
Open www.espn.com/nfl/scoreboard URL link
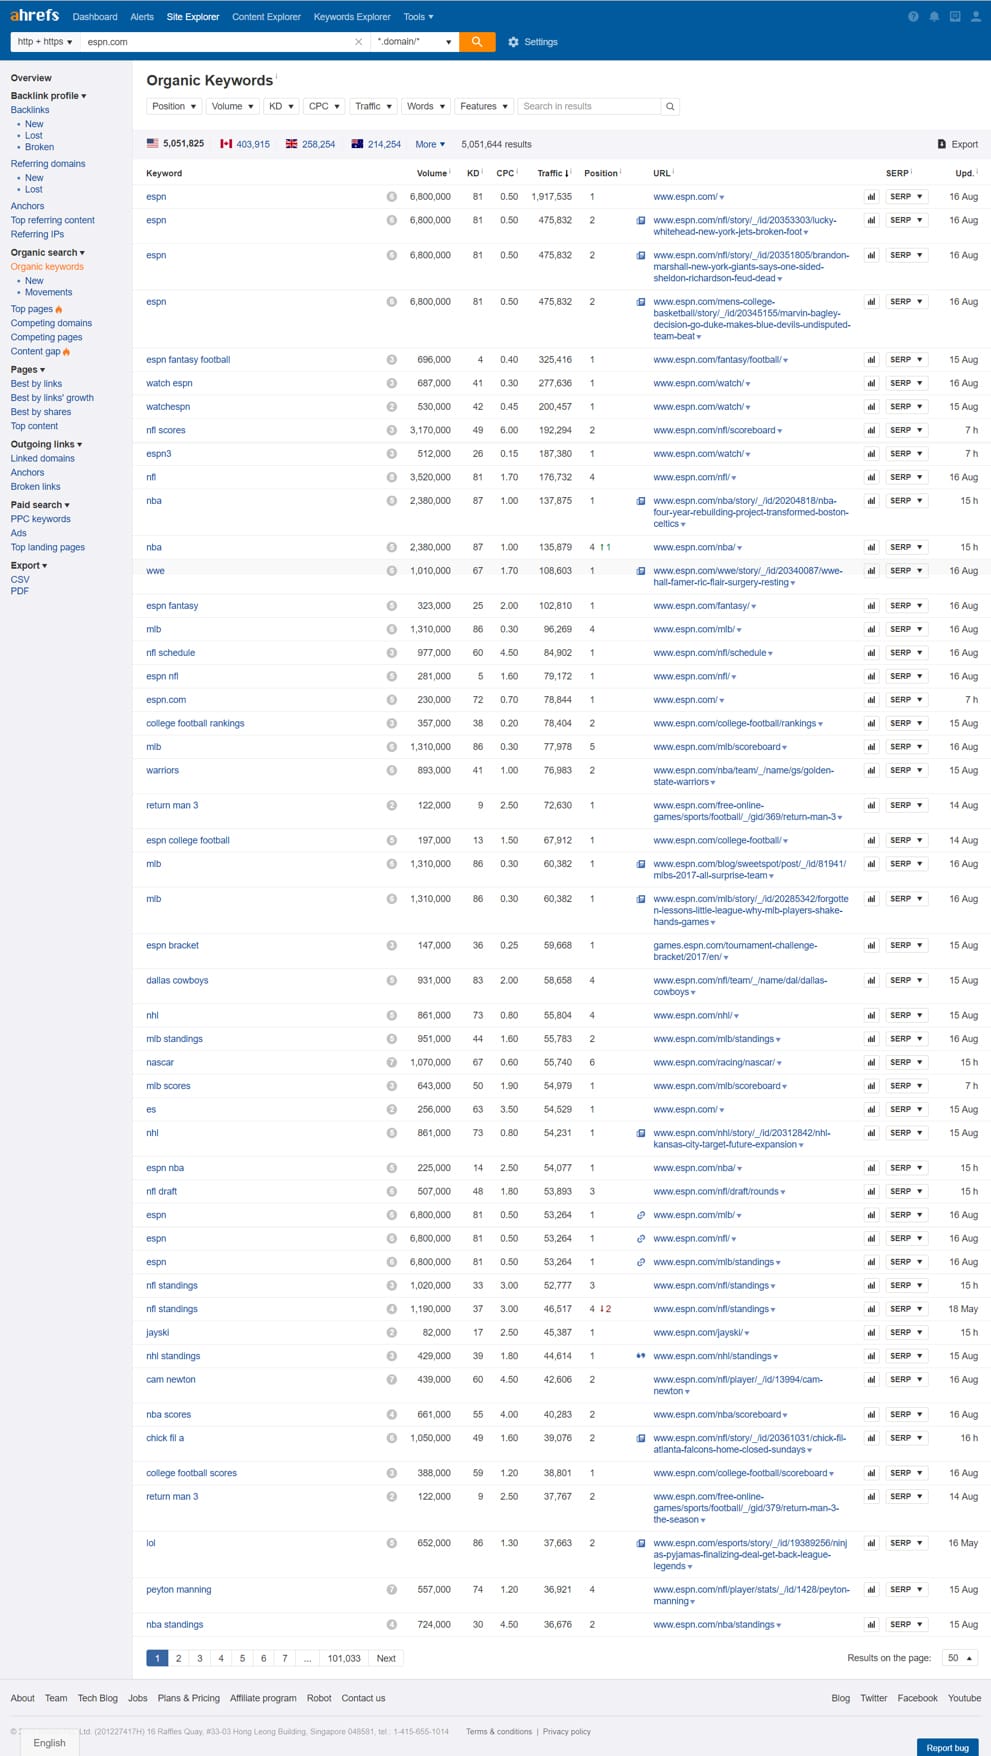point(714,430)
